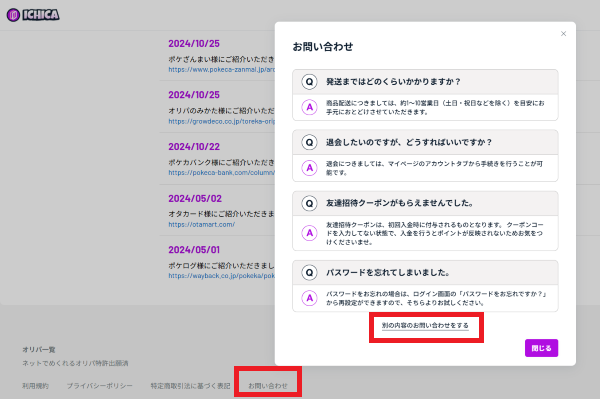Click the question 退会したいのですが、どうすればいいですか？
The image size is (600, 399).
point(409,142)
